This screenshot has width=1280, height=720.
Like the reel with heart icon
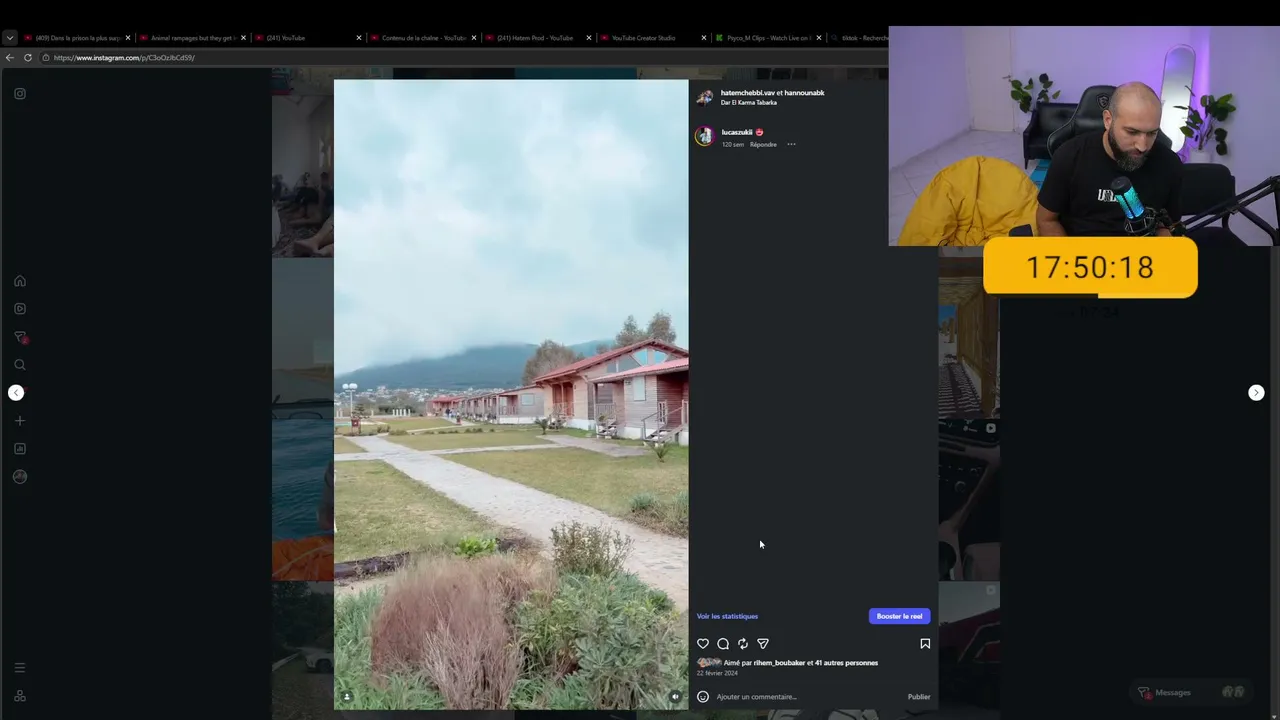point(703,644)
